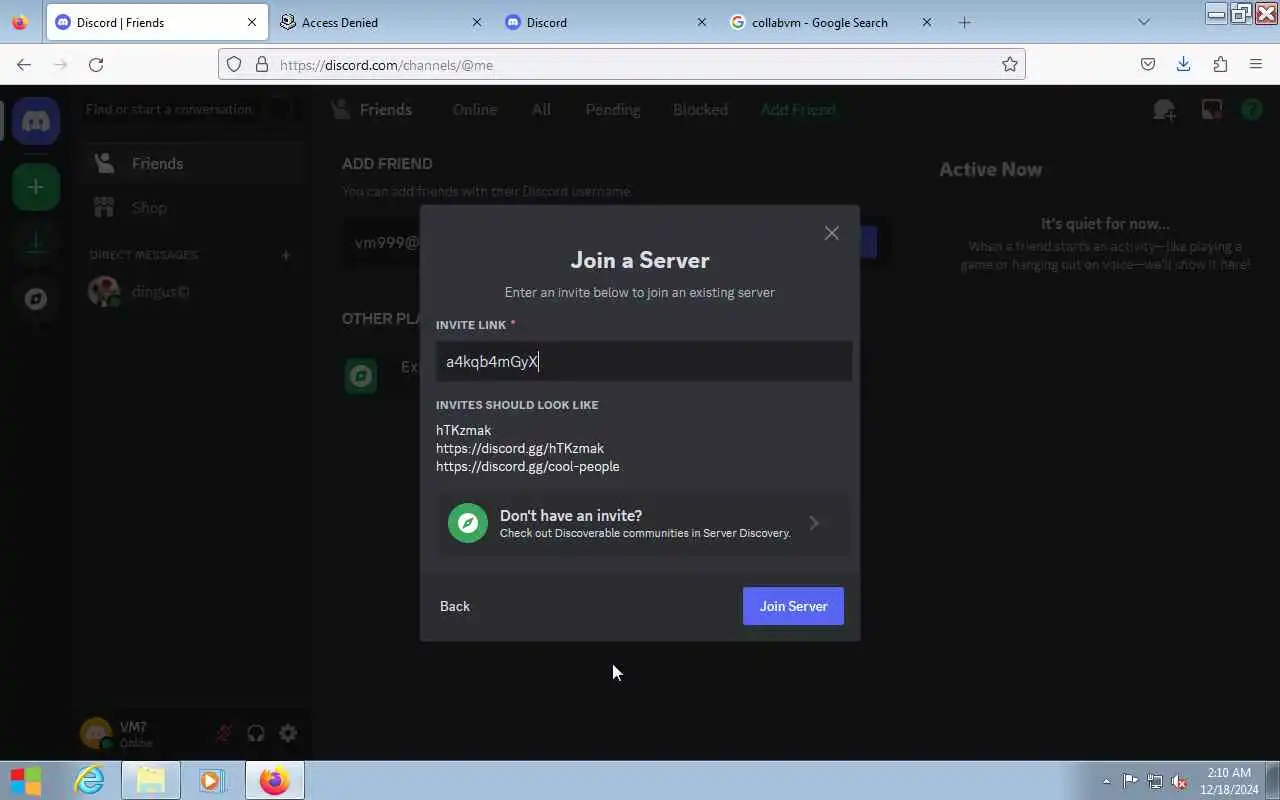Open dingus direct message
The image size is (1280, 800).
click(x=193, y=291)
